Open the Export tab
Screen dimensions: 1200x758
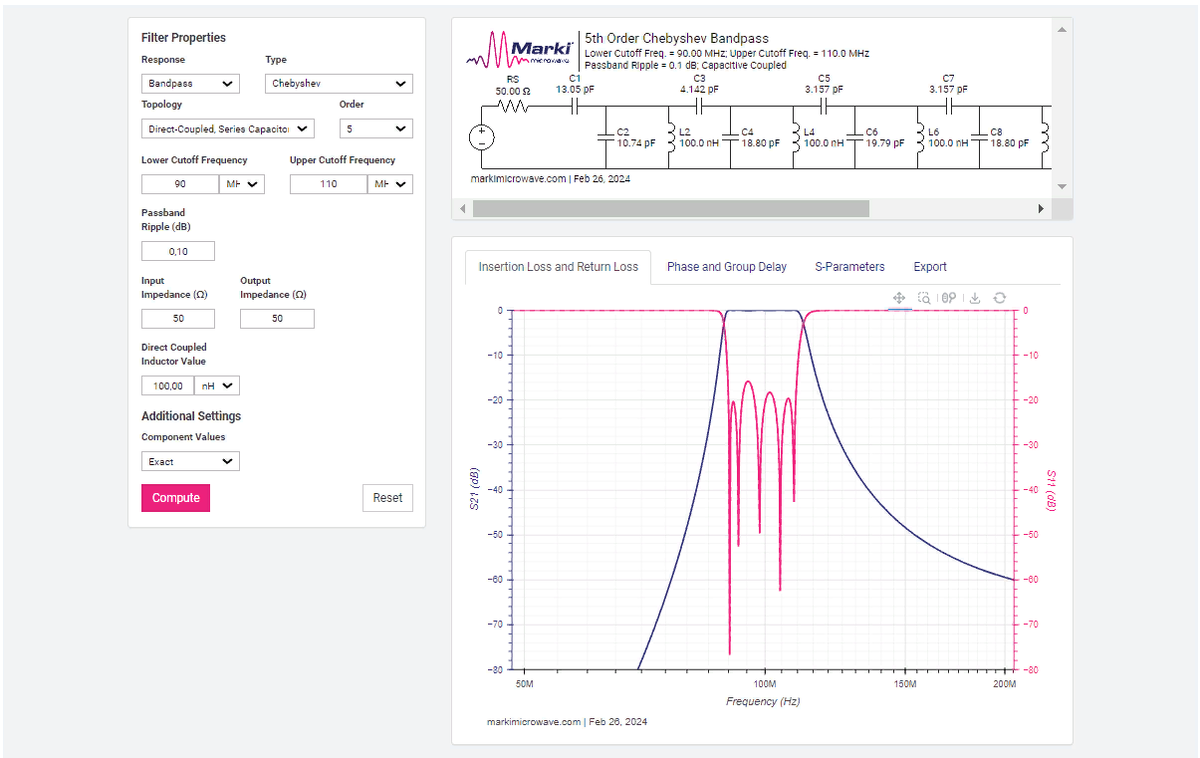930,267
